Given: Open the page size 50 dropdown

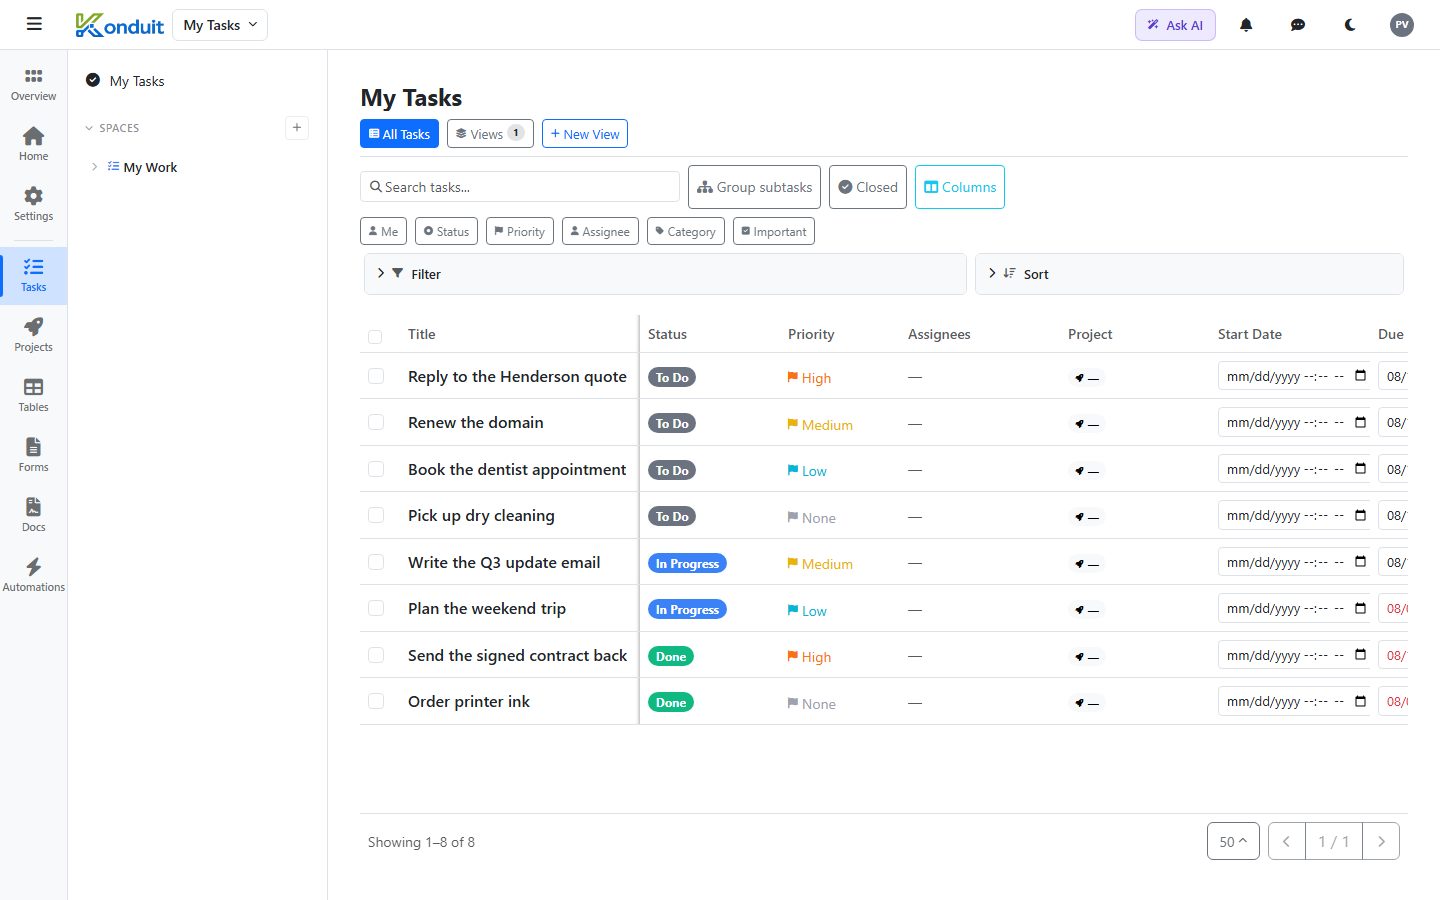Looking at the screenshot, I should 1233,842.
